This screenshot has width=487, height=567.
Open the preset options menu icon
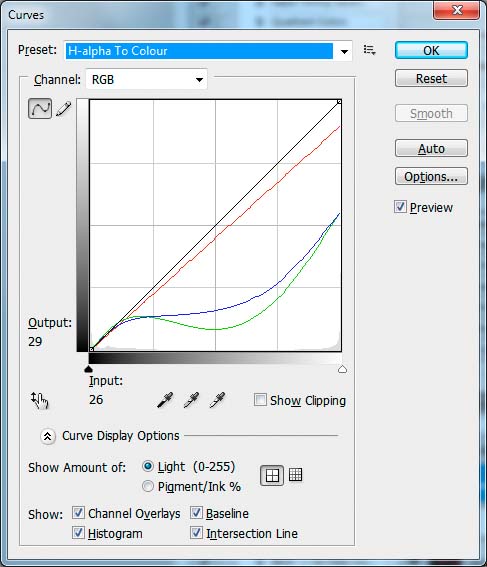pos(369,50)
